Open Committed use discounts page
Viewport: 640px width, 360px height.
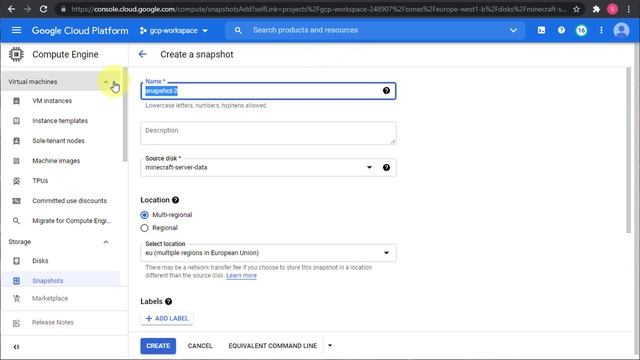(x=69, y=201)
